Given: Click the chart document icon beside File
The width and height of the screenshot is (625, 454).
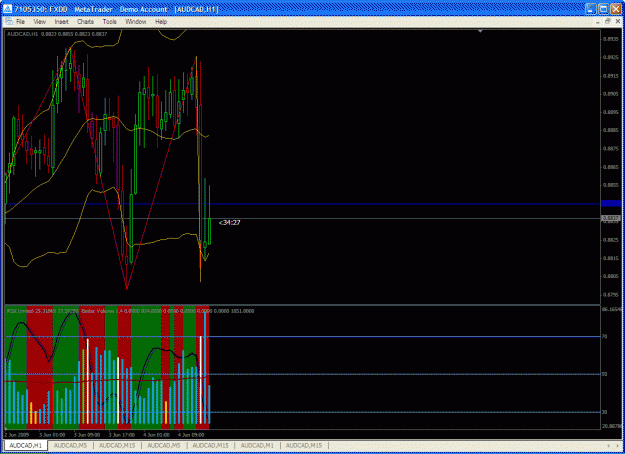Looking at the screenshot, I should point(8,22).
